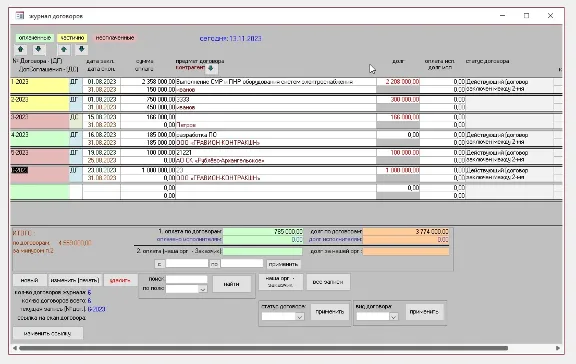Click the up arrow under the оплаченные label
Image resolution: width=576 pixels, height=364 pixels.
[21, 49]
